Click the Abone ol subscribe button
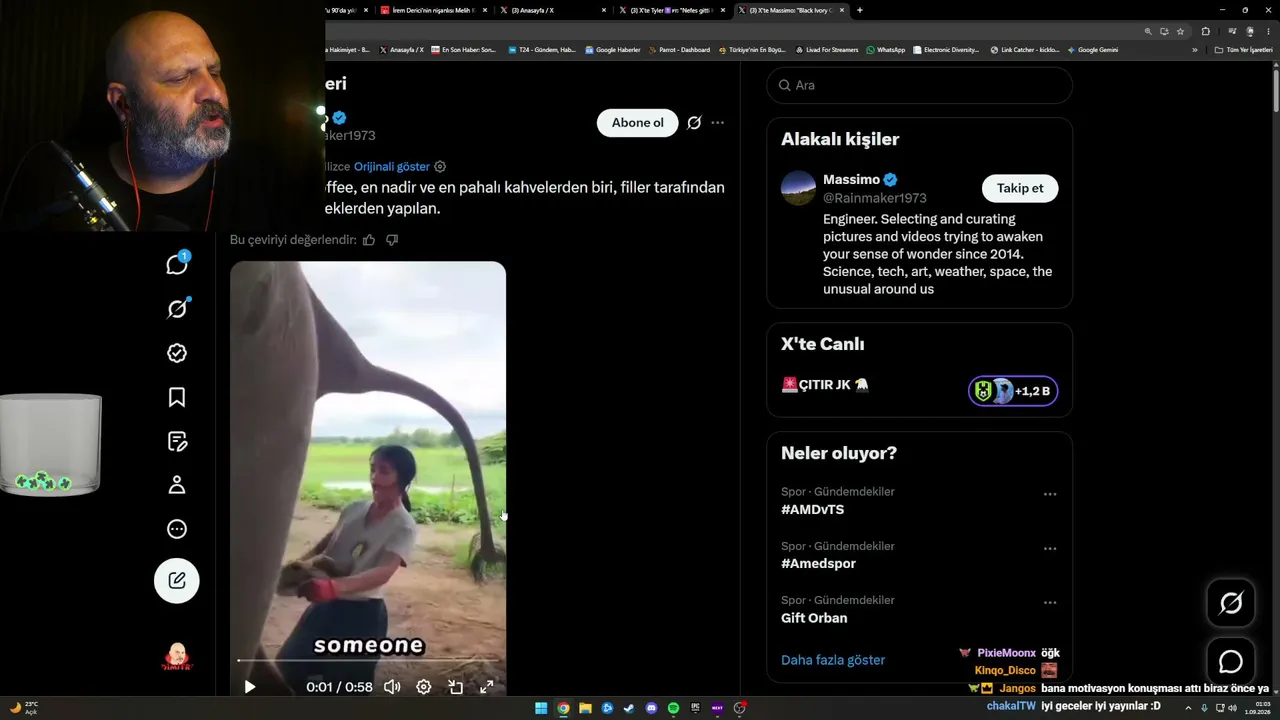1280x720 pixels. (637, 123)
